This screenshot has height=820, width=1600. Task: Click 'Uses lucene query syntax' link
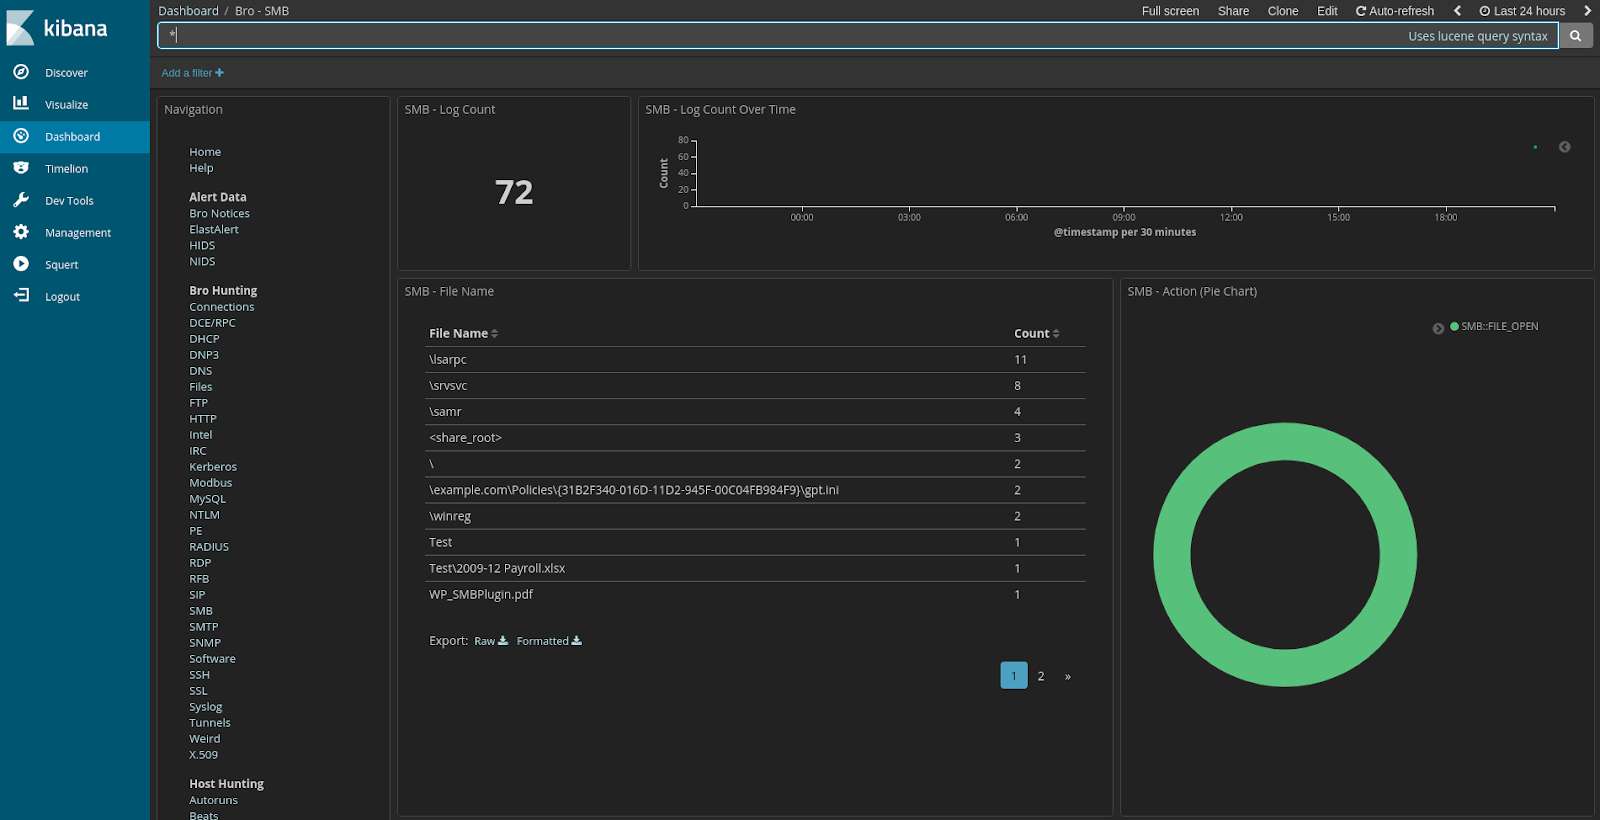tap(1477, 36)
